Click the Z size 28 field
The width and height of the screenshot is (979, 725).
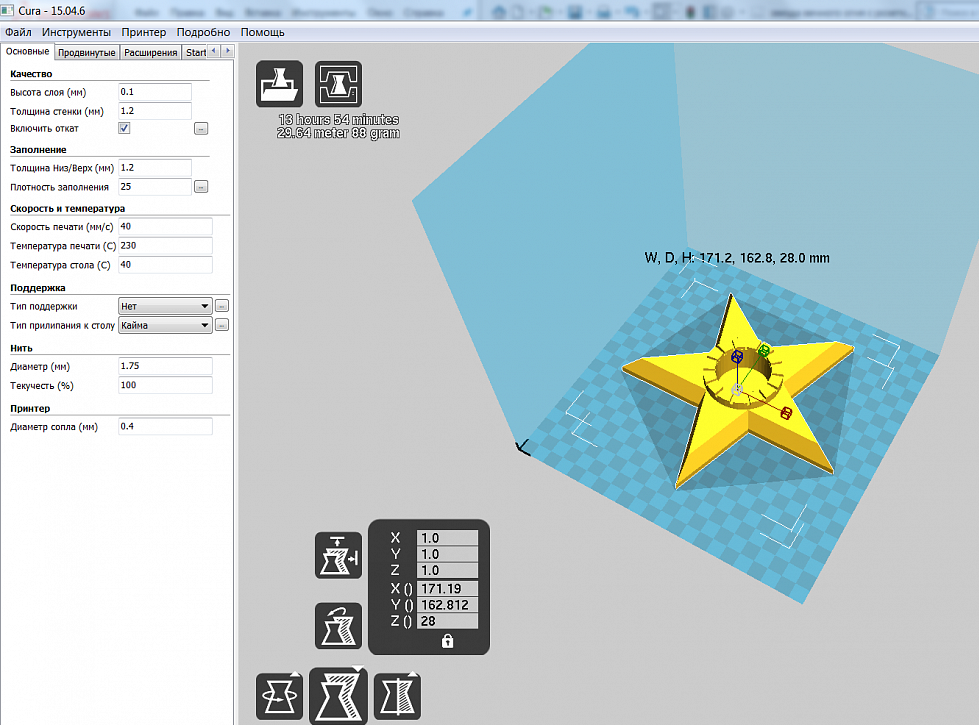(448, 621)
